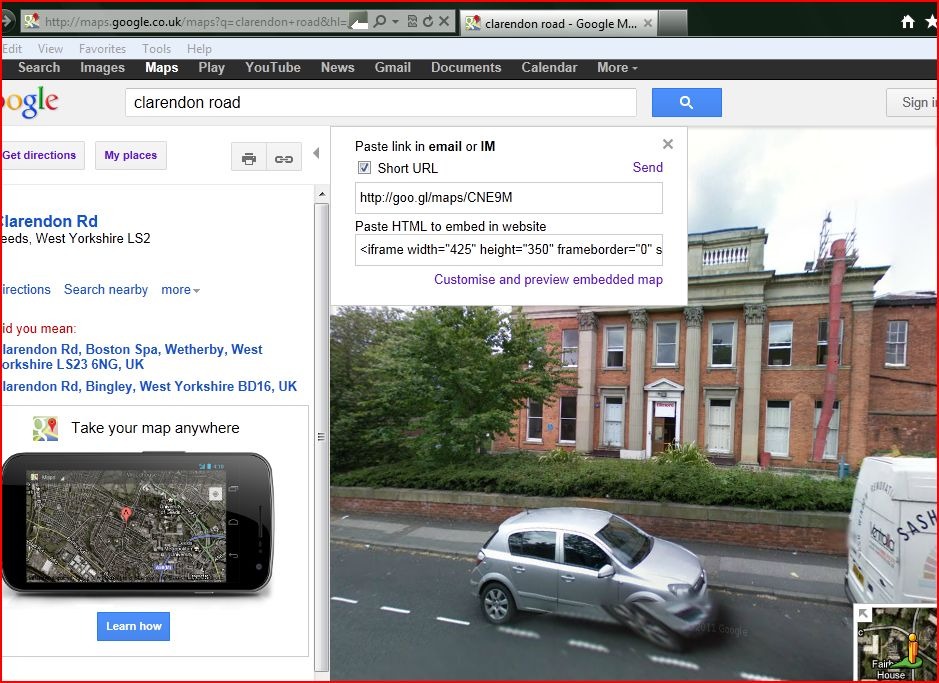Toggle the Short URL checkbox
The image size is (939, 683).
point(364,168)
